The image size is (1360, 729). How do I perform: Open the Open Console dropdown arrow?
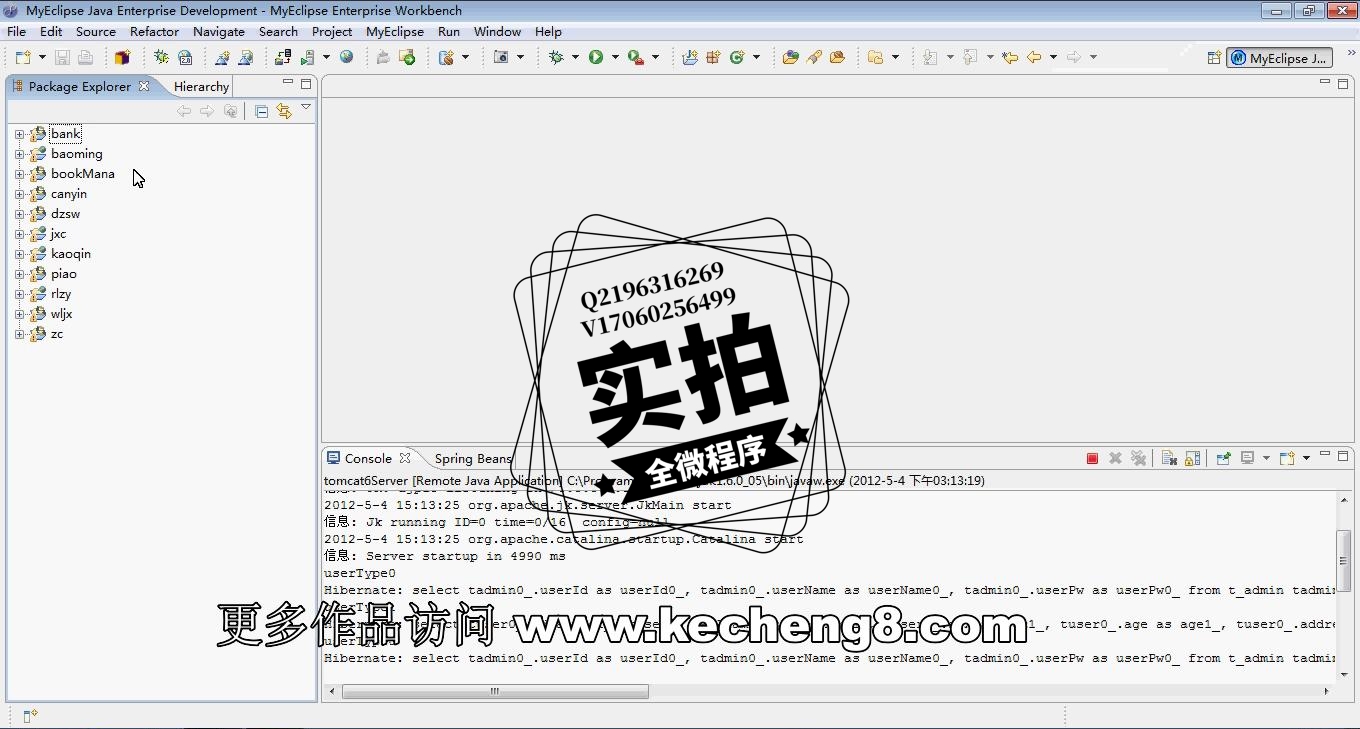tap(1306, 458)
